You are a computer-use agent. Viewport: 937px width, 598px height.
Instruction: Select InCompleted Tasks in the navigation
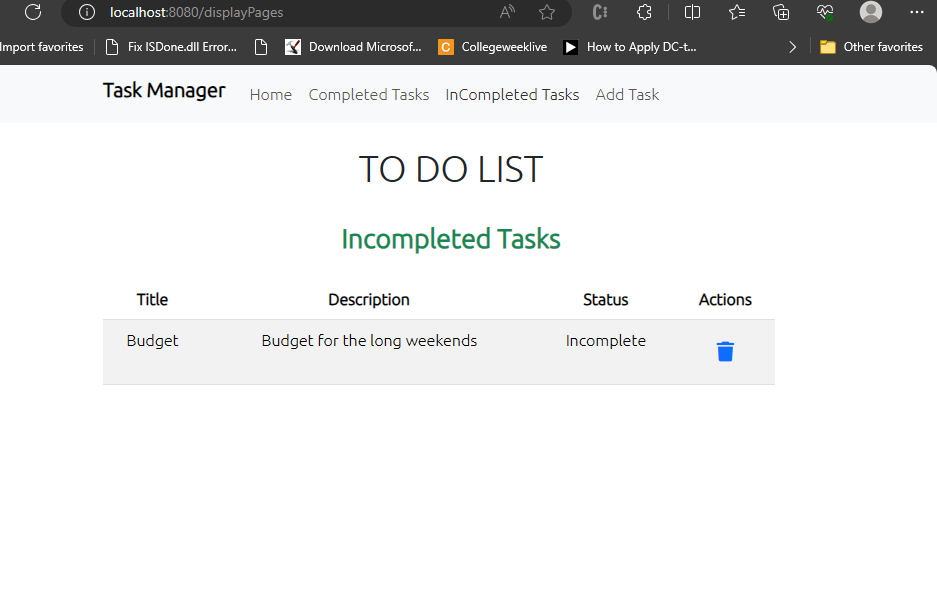(511, 94)
